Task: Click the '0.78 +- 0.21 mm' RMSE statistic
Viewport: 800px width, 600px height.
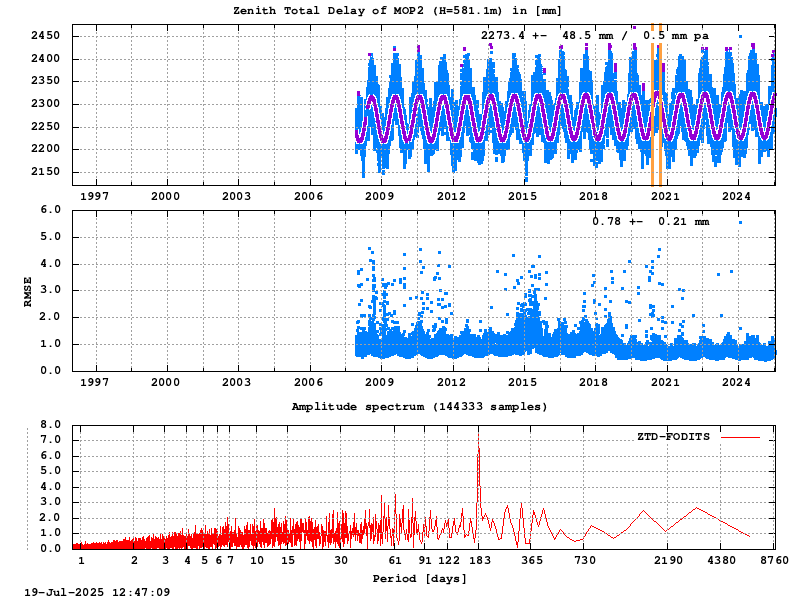Action: tap(651, 221)
